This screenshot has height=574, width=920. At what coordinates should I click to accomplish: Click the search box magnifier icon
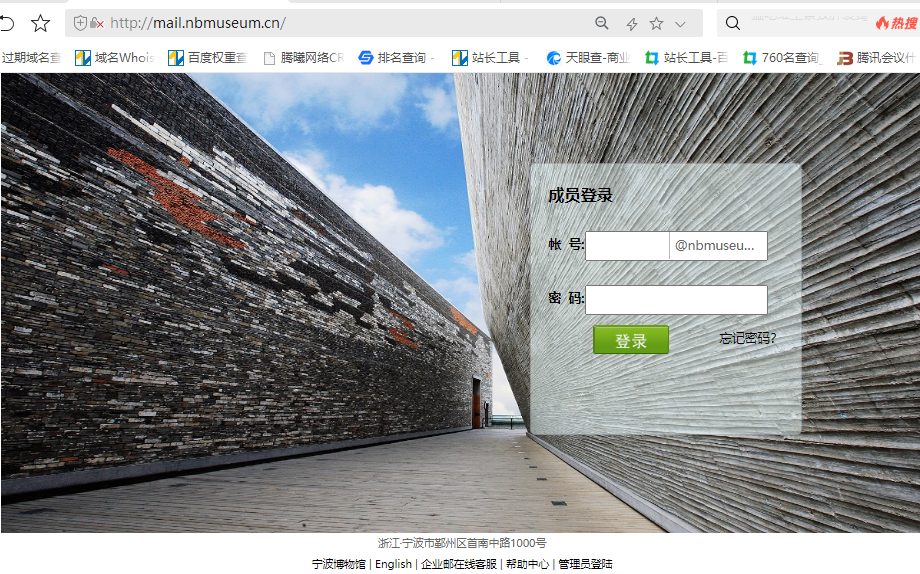click(x=733, y=23)
